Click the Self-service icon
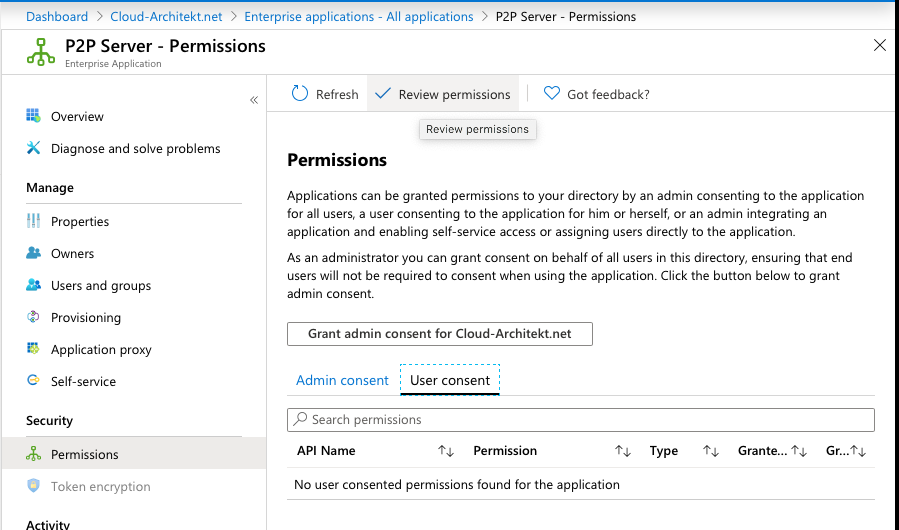The width and height of the screenshot is (899, 530). point(33,380)
